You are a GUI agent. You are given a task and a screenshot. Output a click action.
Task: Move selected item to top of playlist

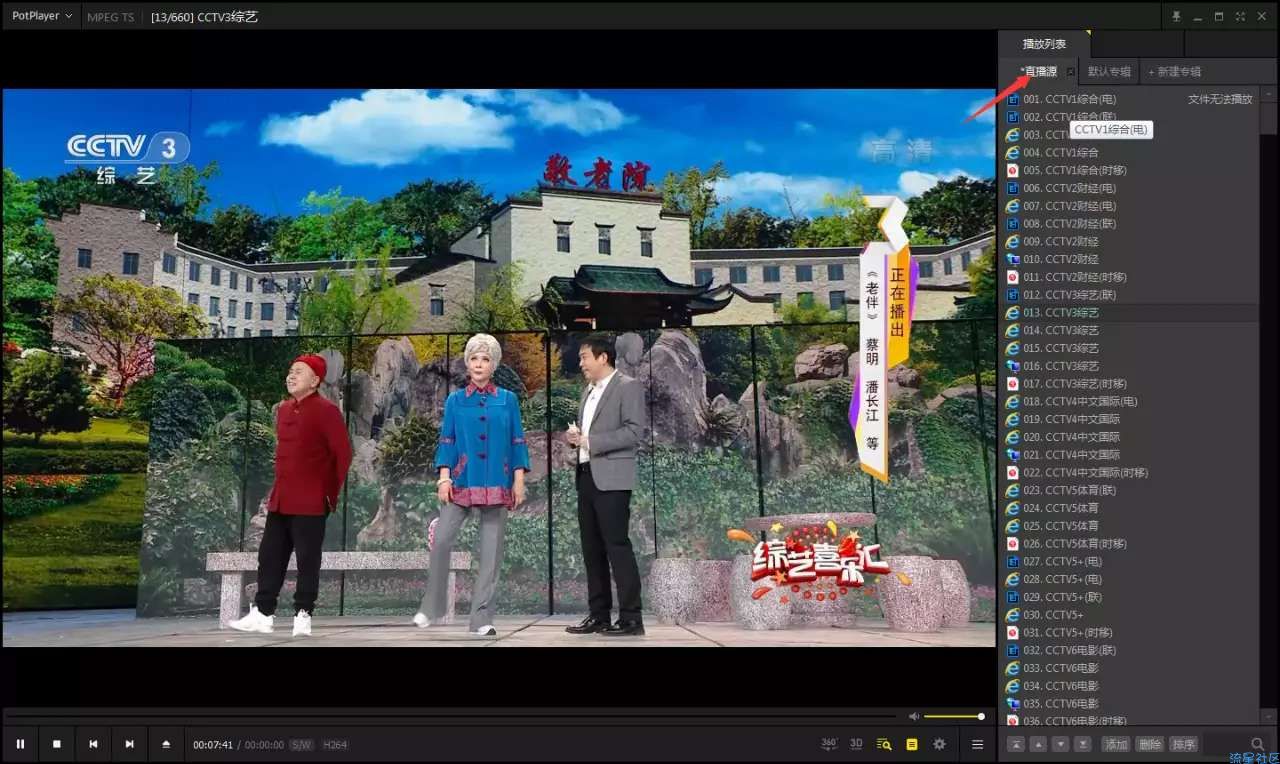[1016, 744]
